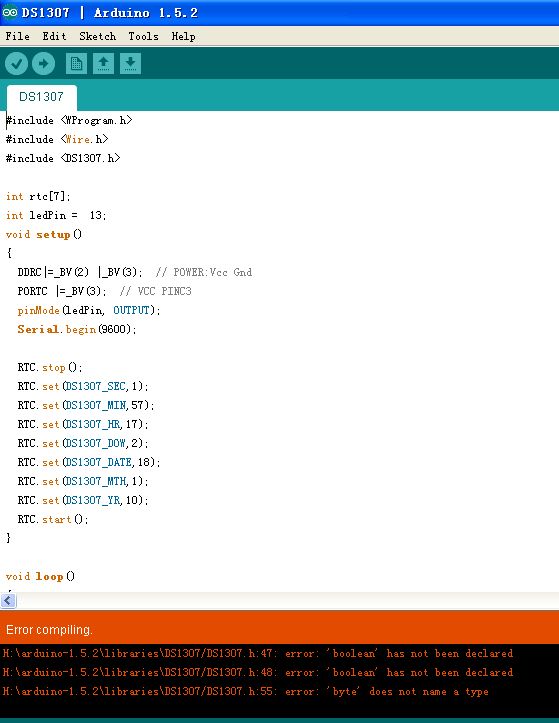This screenshot has width=559, height=723.
Task: Save sketch with the Save icon
Action: click(x=131, y=63)
